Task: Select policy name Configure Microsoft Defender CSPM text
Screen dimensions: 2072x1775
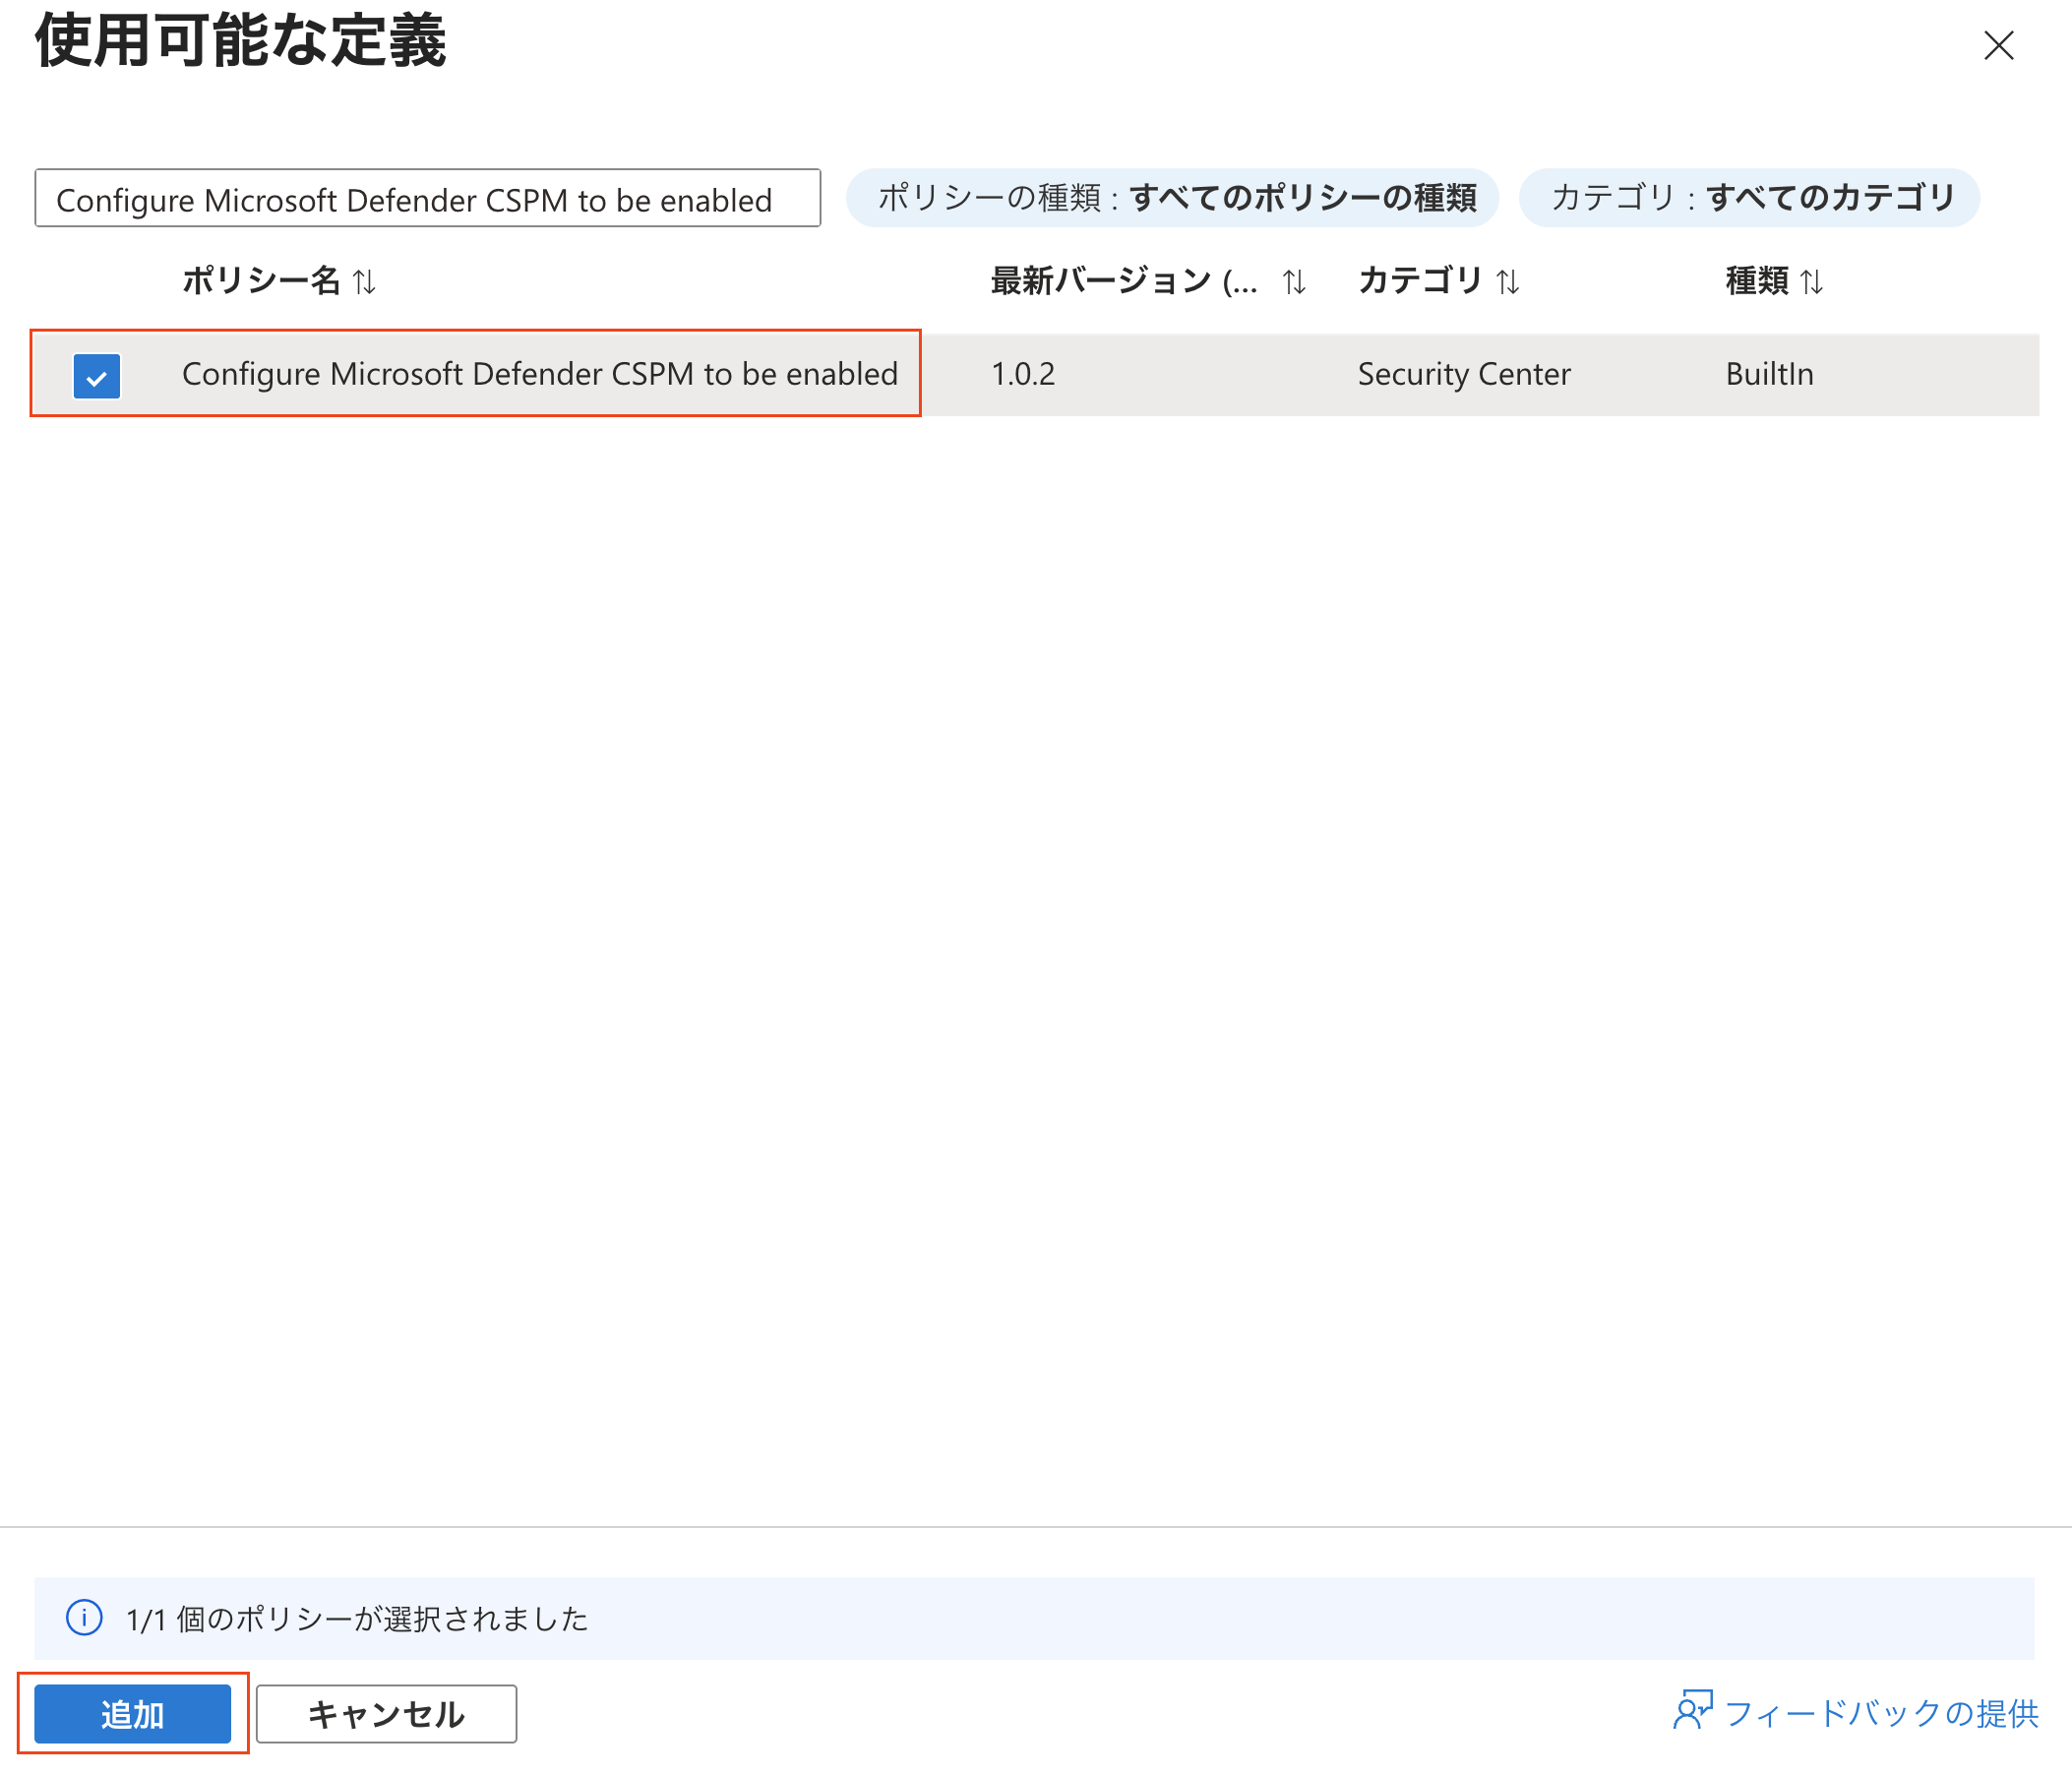Action: pos(540,374)
